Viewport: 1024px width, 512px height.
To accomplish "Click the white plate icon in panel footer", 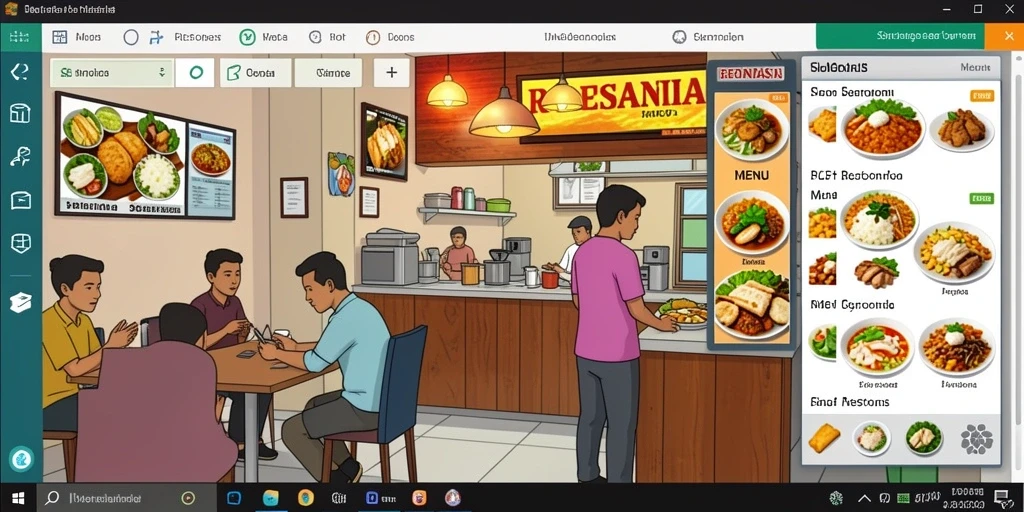I will [x=872, y=438].
